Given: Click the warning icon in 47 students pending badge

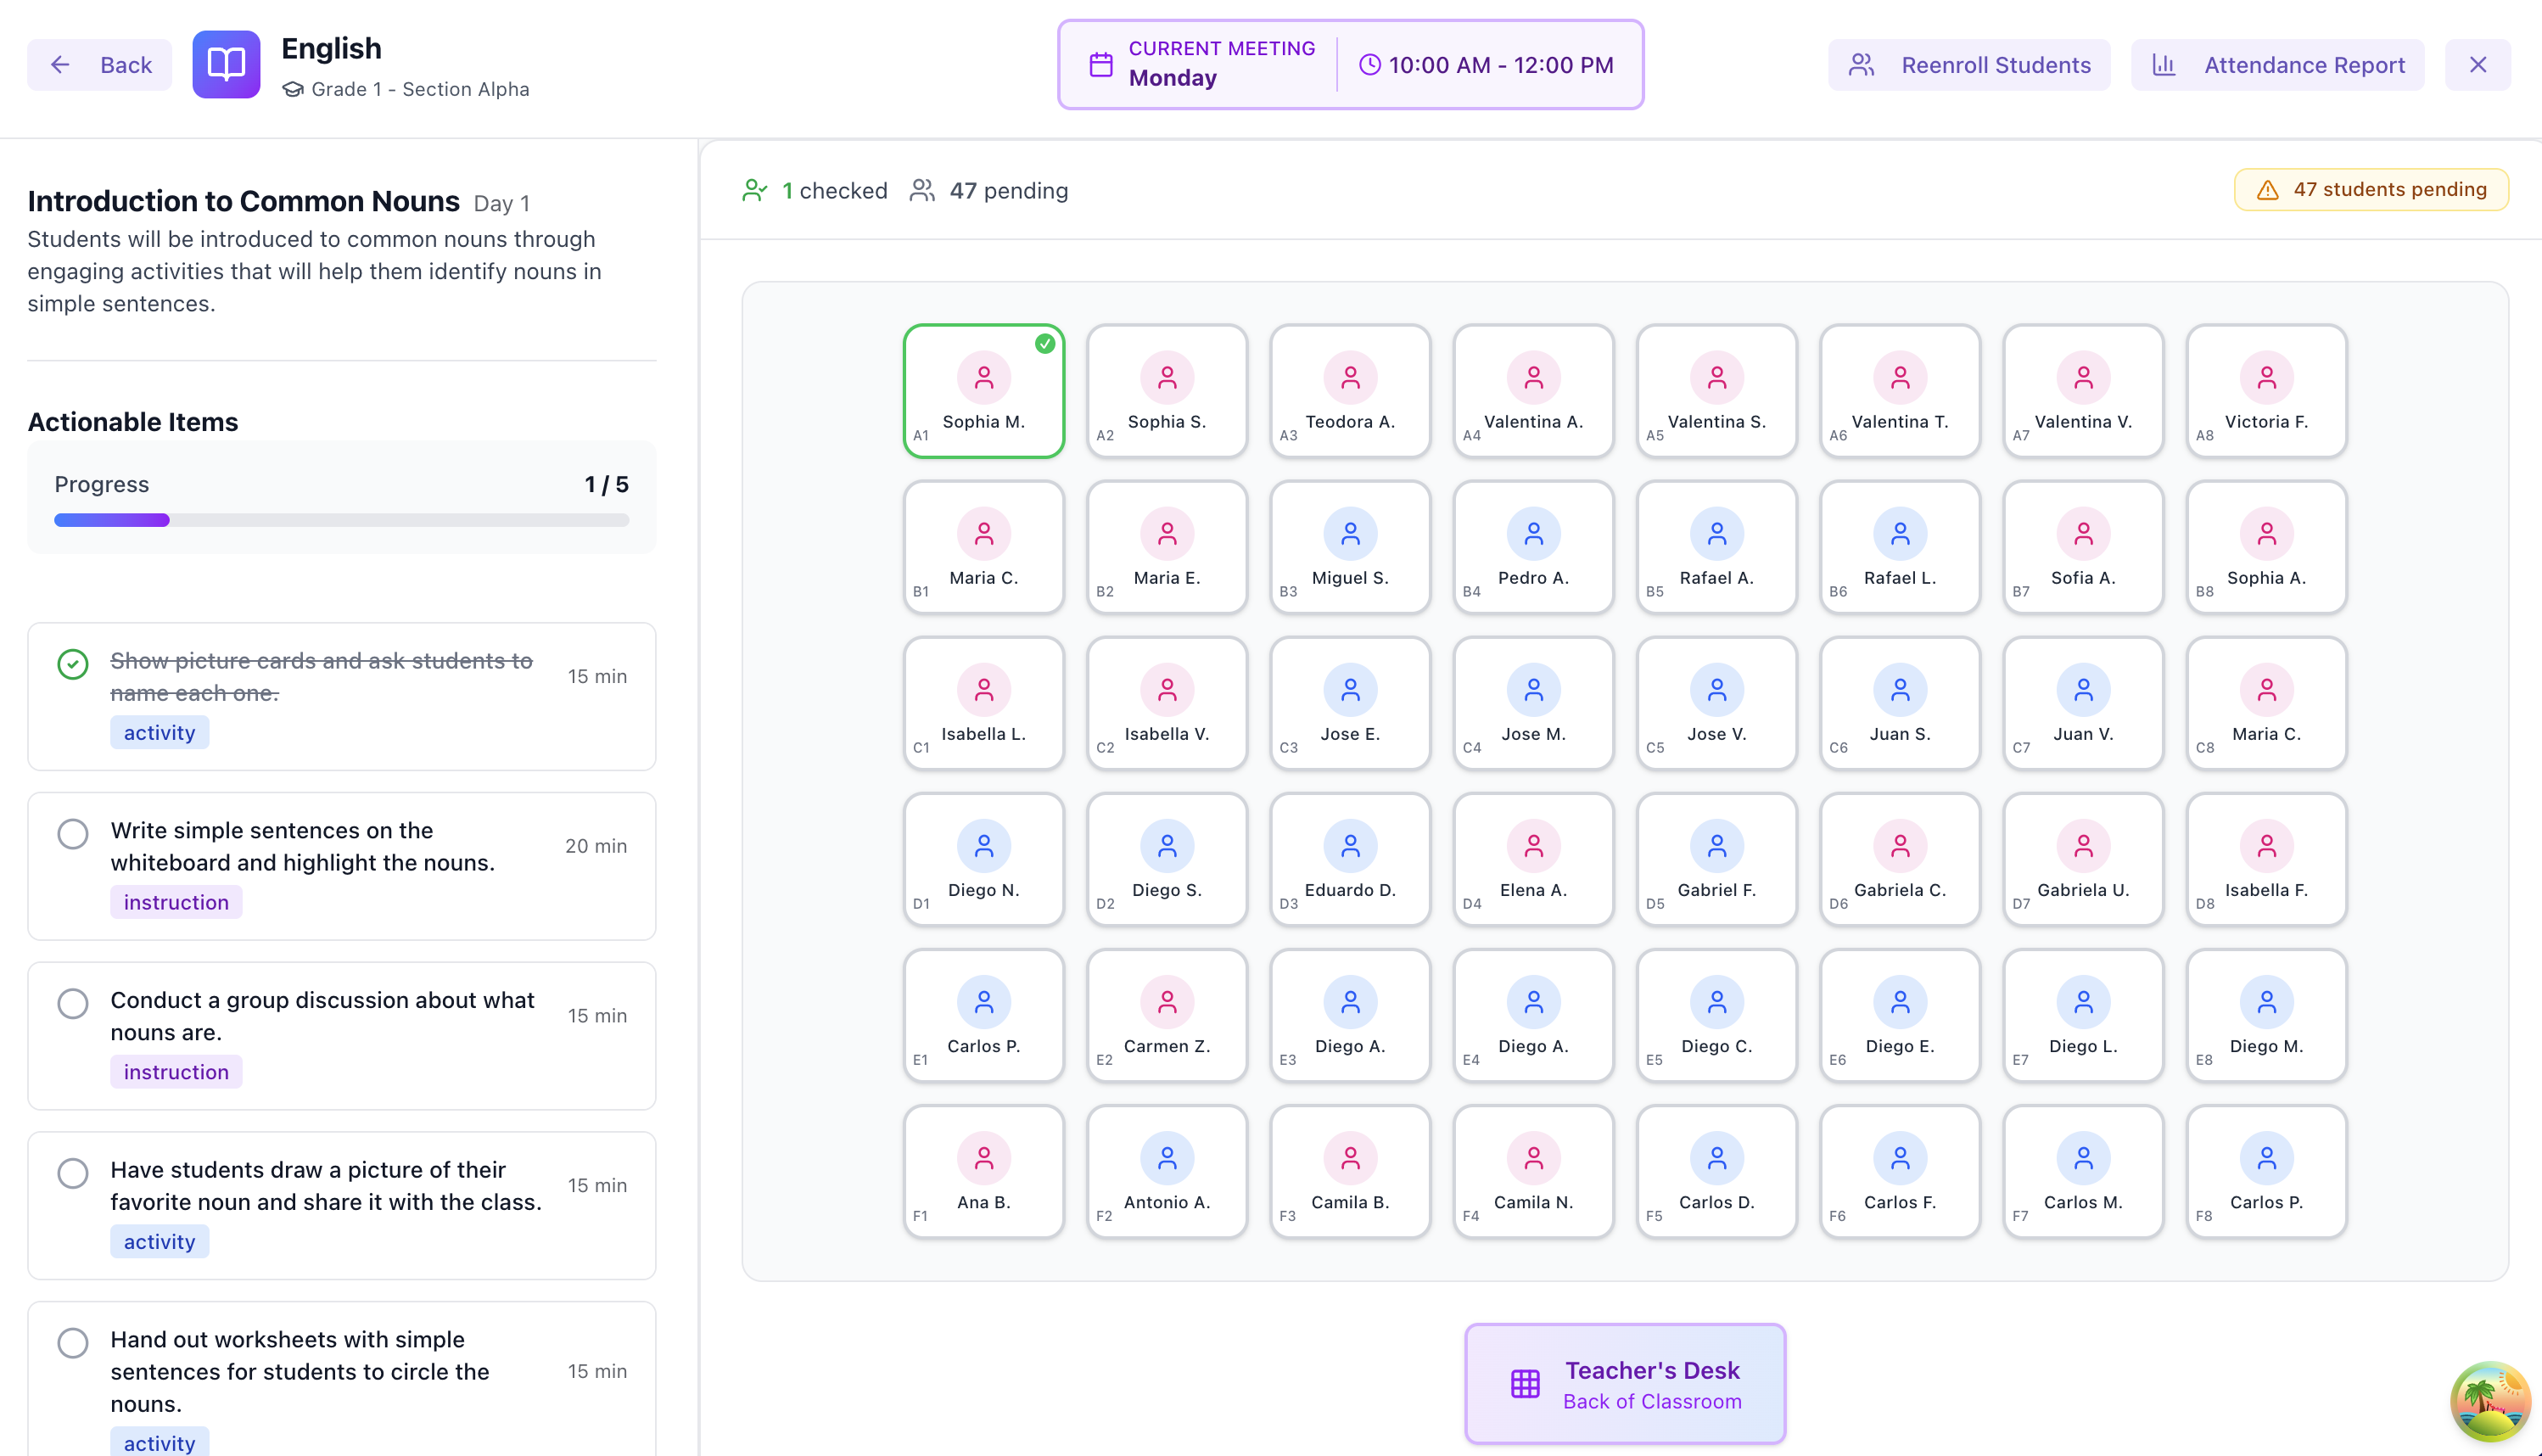Looking at the screenshot, I should 2268,189.
